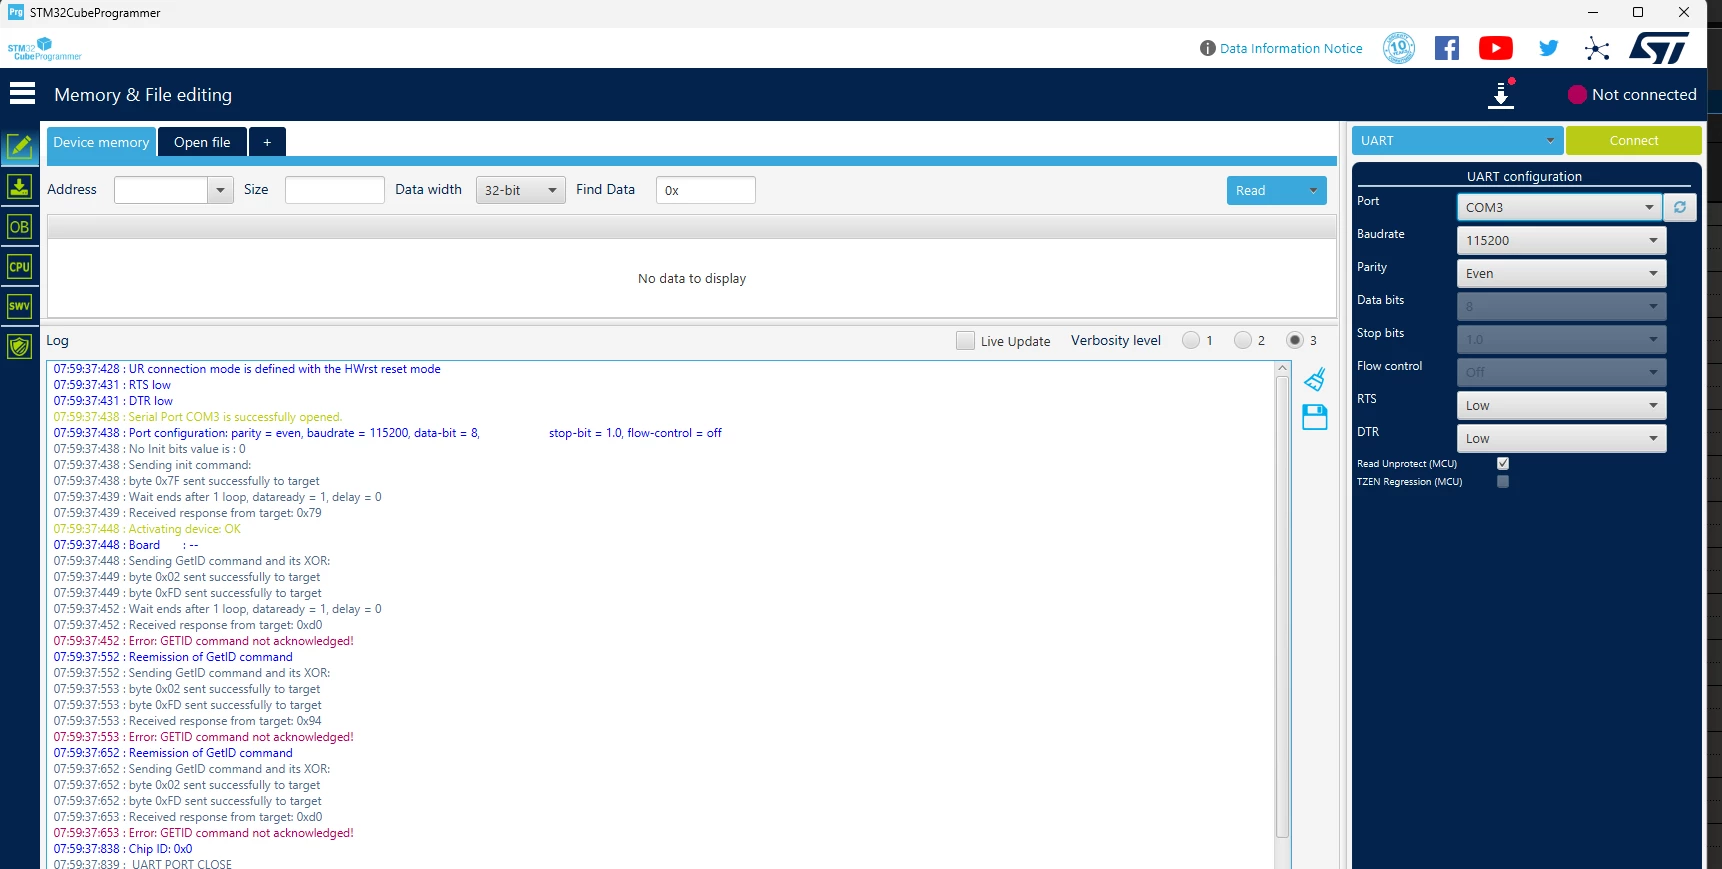Screen dimensions: 1722x869
Task: Click log line 'DTR low'
Action: [x=113, y=401]
